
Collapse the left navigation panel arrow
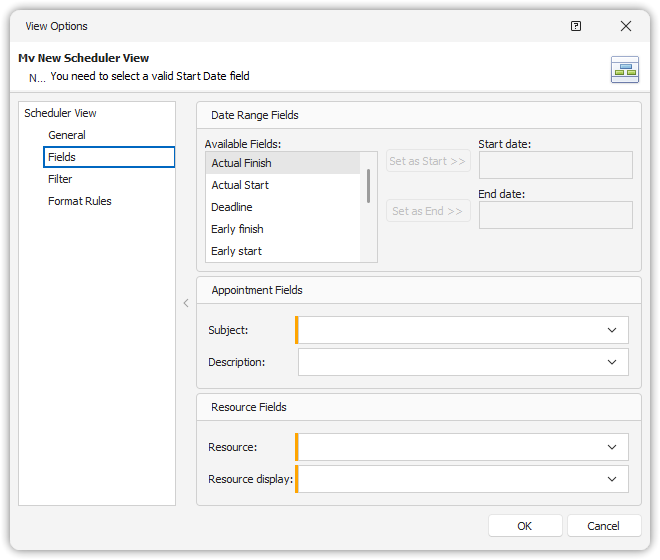(186, 303)
